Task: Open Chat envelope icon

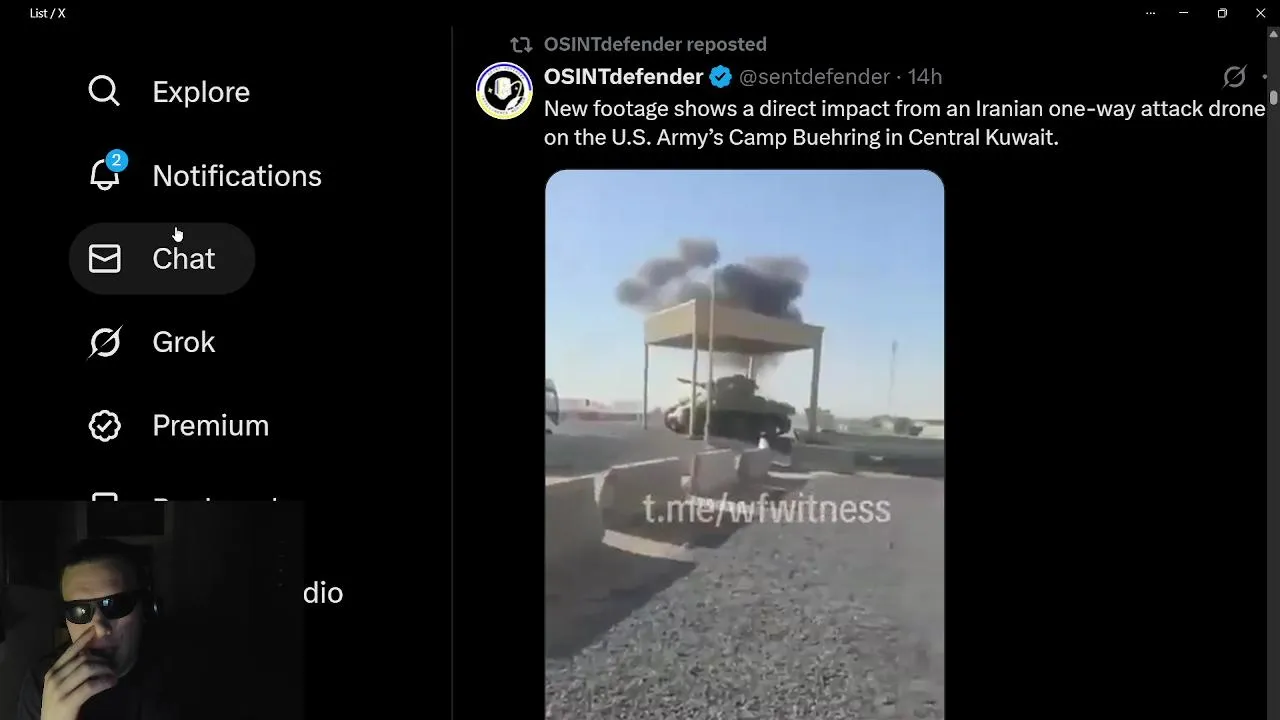Action: [104, 259]
